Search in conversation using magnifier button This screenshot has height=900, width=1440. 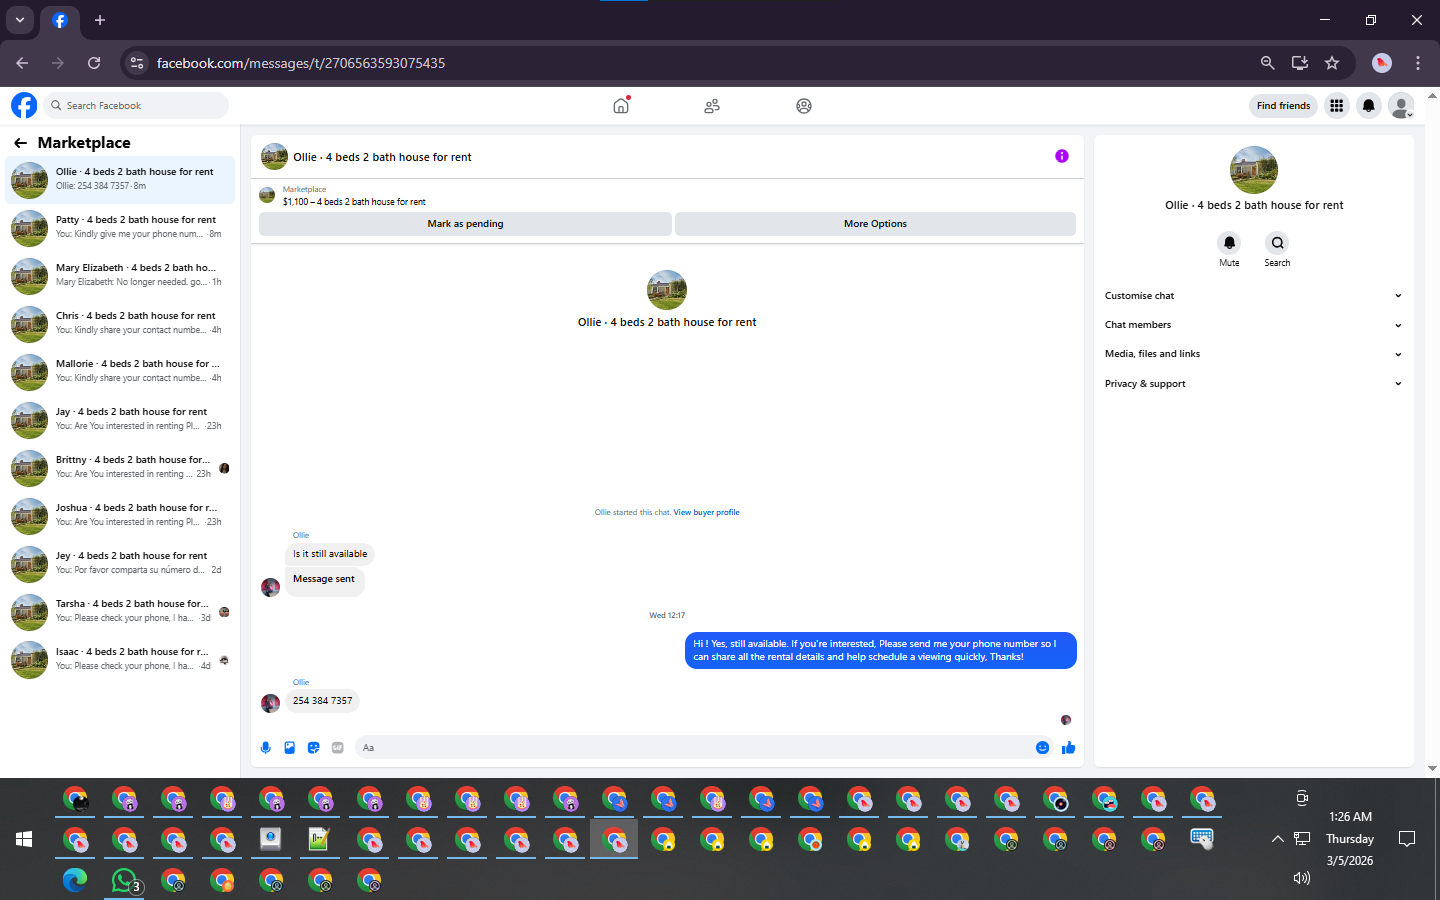point(1277,243)
